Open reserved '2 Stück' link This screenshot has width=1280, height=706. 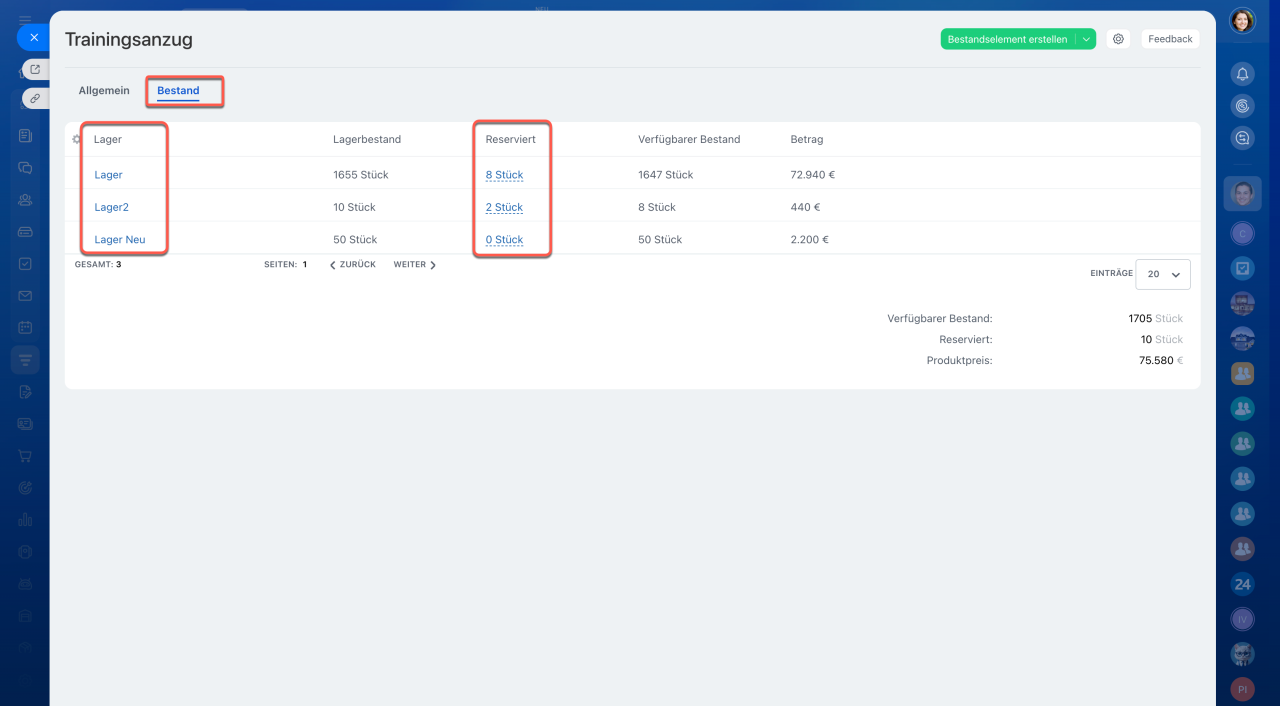coord(504,207)
